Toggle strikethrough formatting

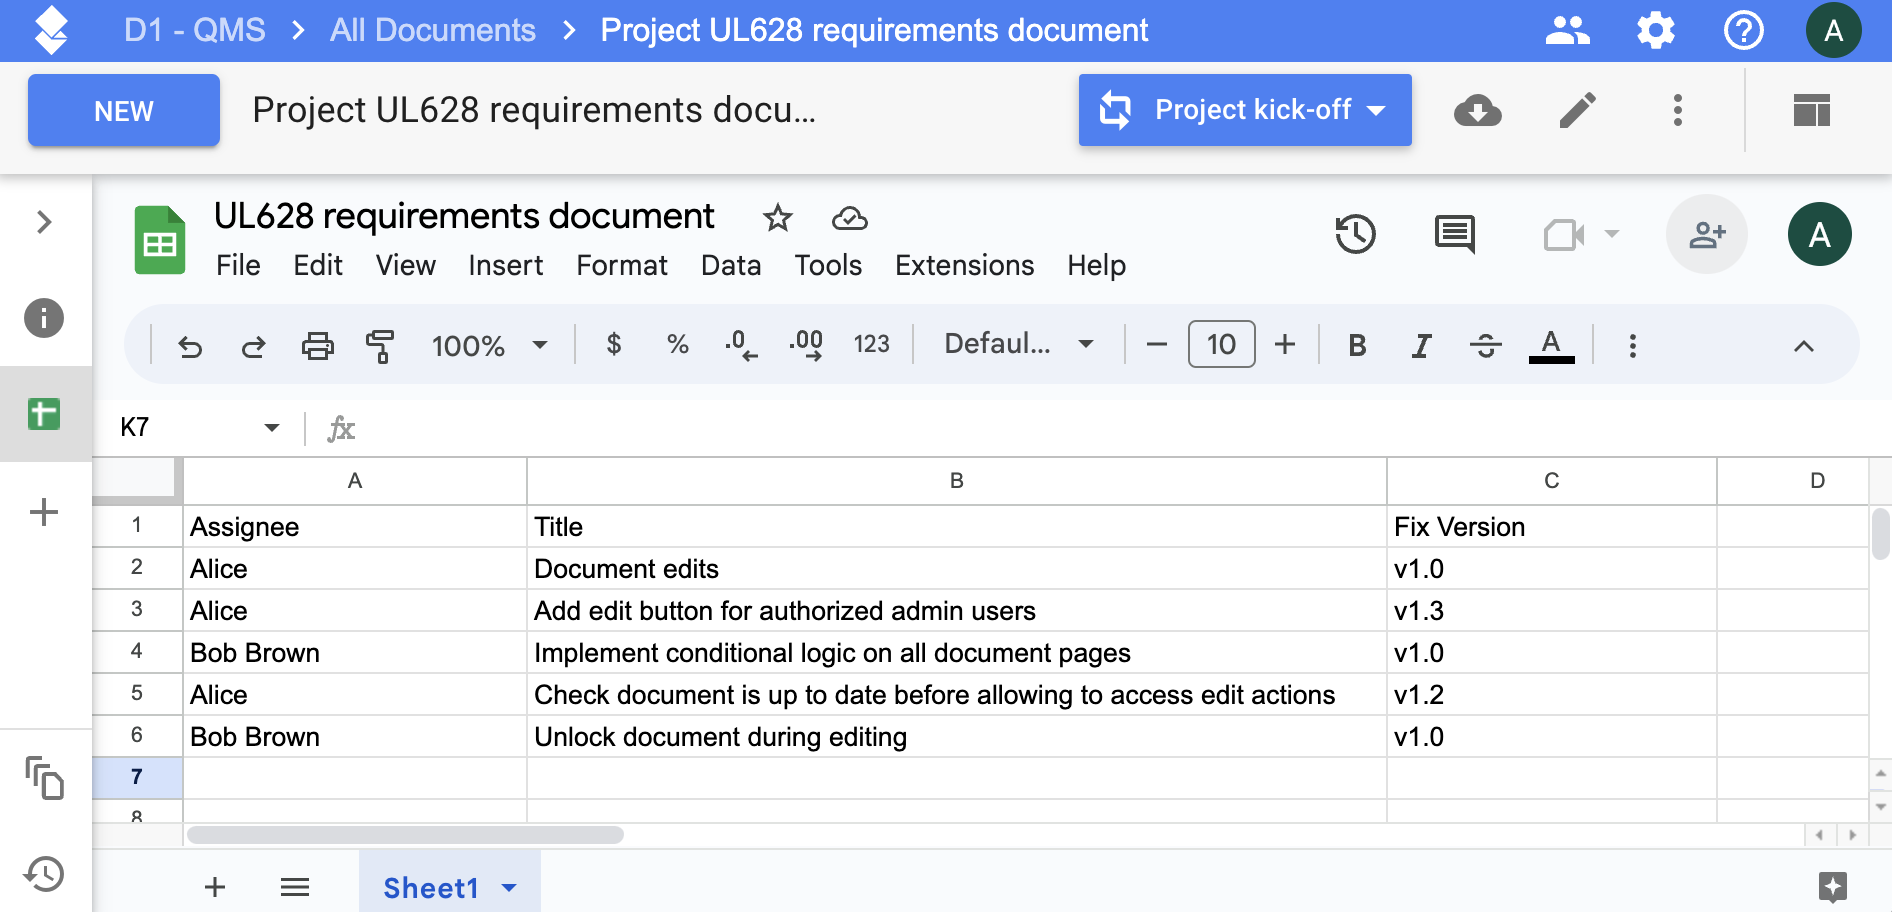coord(1485,346)
